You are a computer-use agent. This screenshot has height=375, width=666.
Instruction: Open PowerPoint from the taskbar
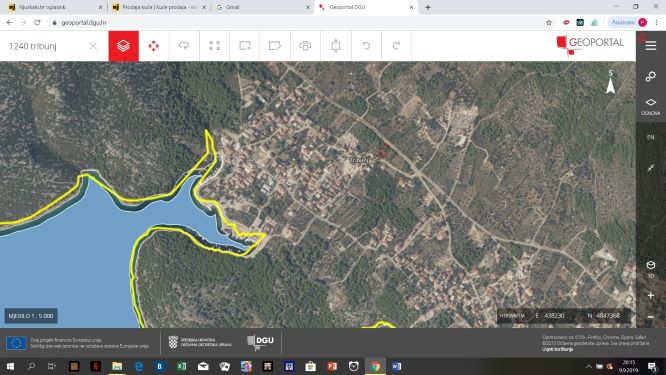332,366
